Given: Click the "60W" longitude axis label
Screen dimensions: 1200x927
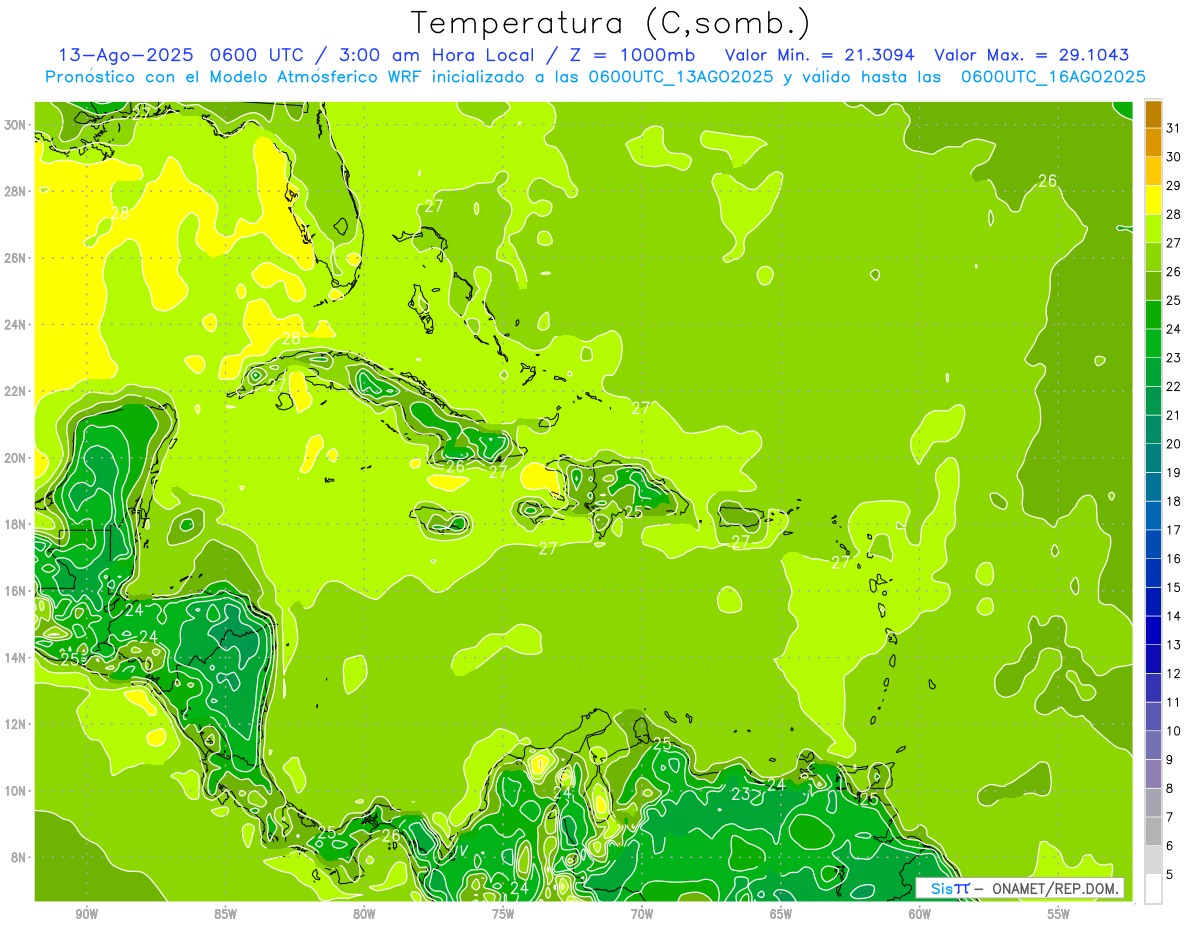Looking at the screenshot, I should click(x=920, y=914).
